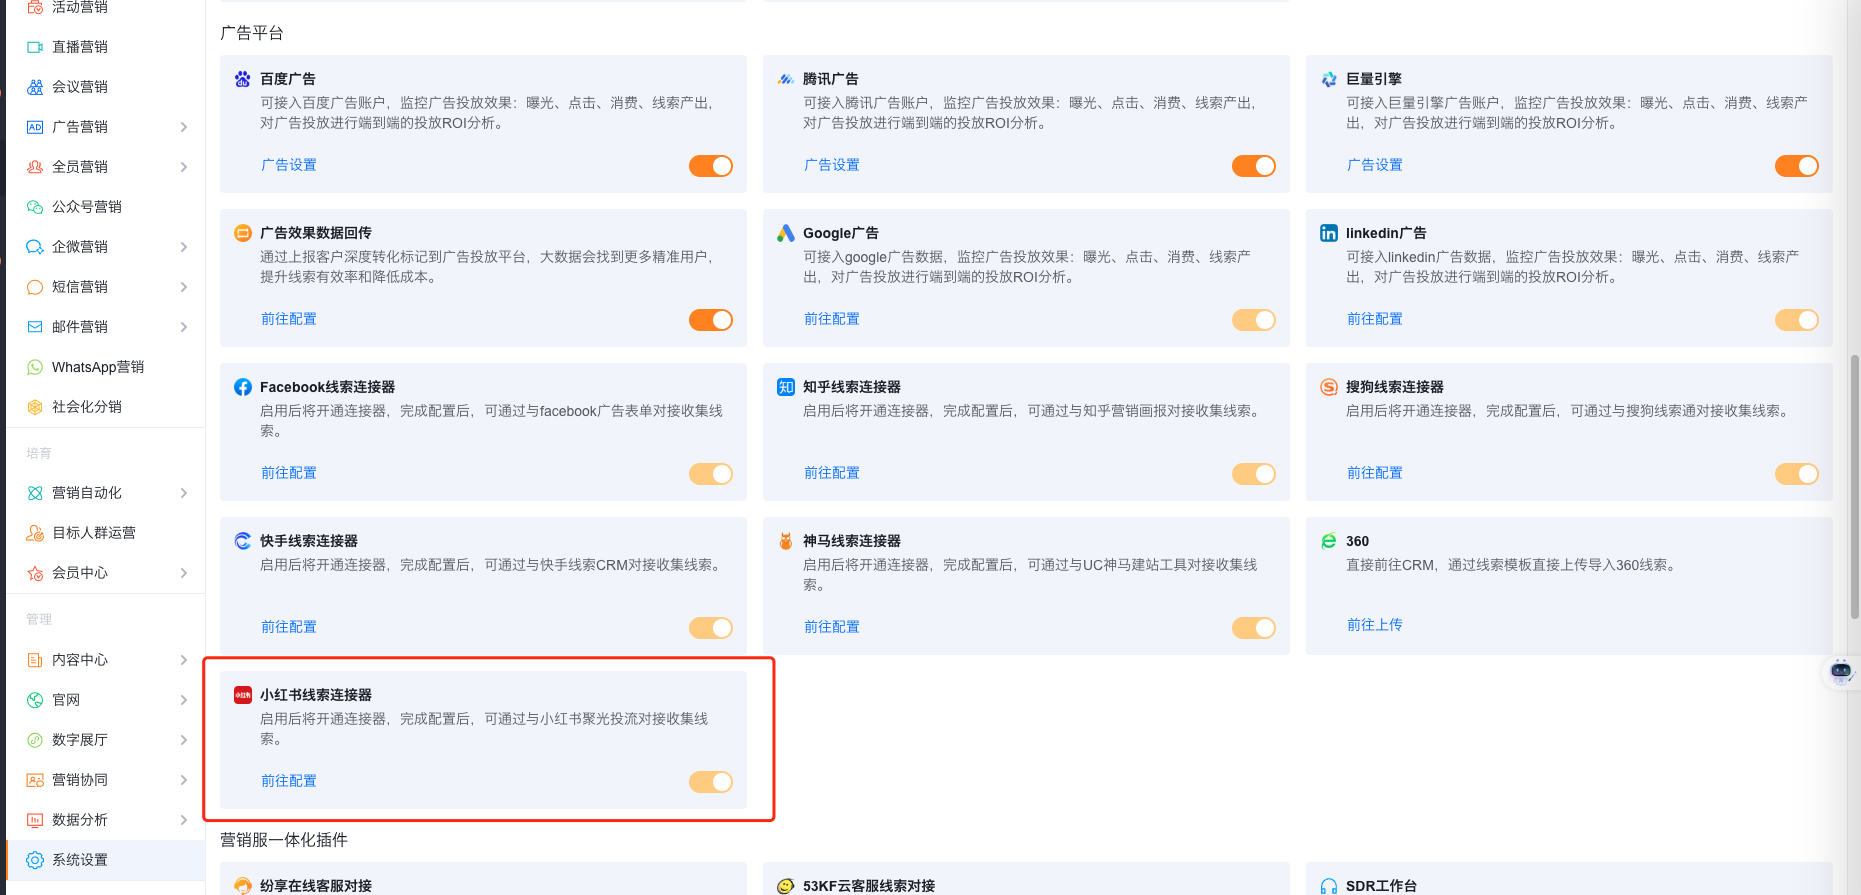Screen dimensions: 1861x895
Task: Click the SDR工作台 headset icon
Action: (1329, 886)
